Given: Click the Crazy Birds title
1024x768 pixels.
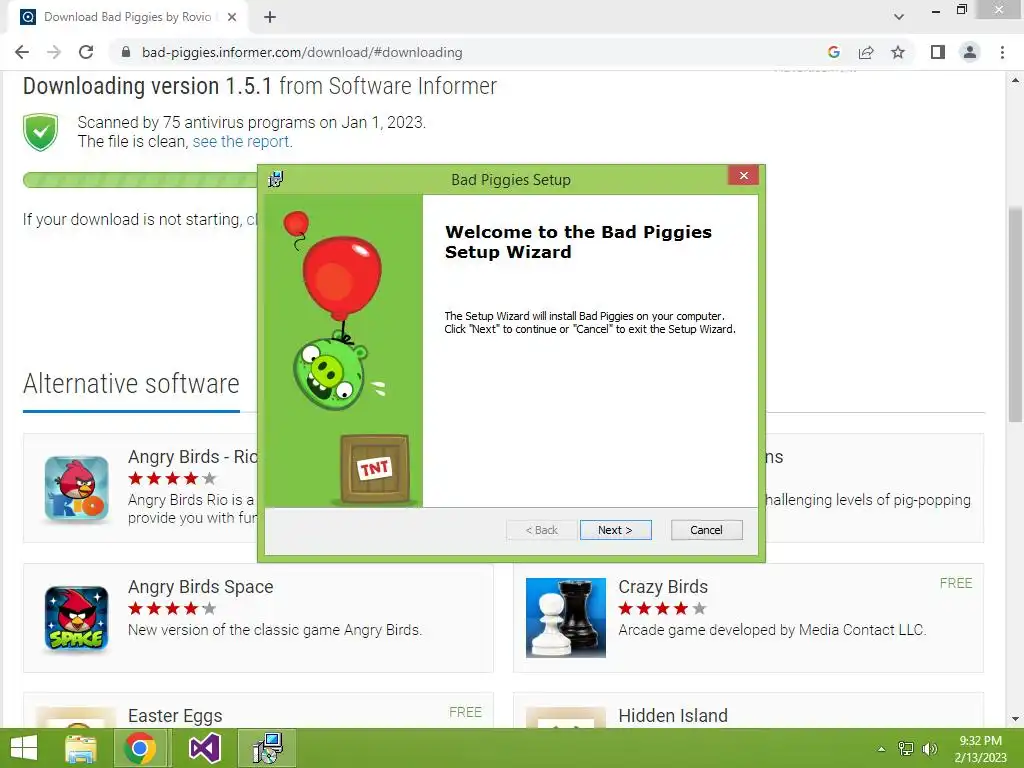Looking at the screenshot, I should pyautogui.click(x=663, y=586).
